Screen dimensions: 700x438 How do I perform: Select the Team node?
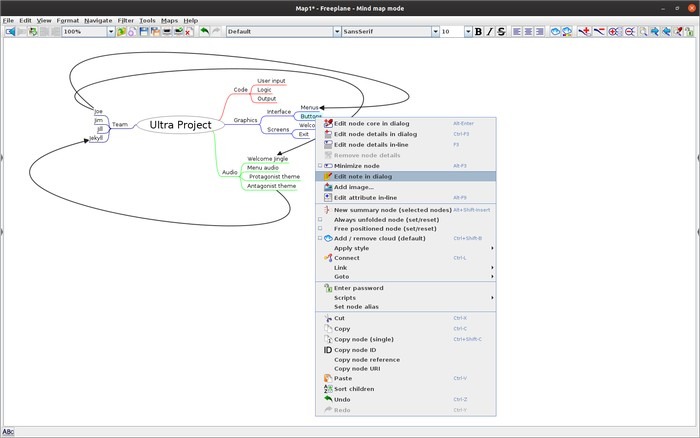pyautogui.click(x=120, y=125)
